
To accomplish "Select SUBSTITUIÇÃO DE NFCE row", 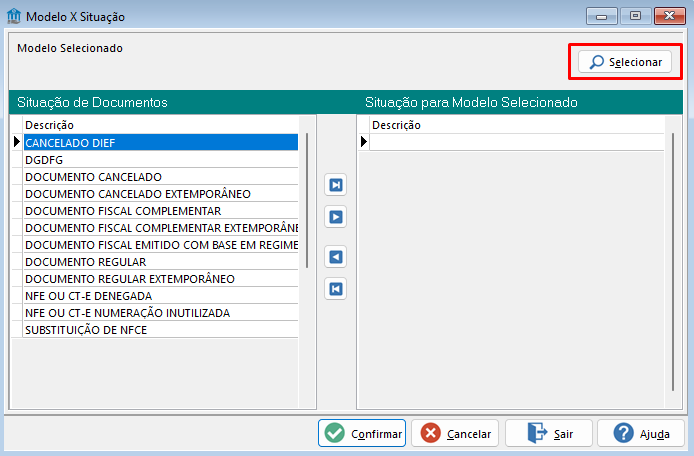I will (x=161, y=330).
